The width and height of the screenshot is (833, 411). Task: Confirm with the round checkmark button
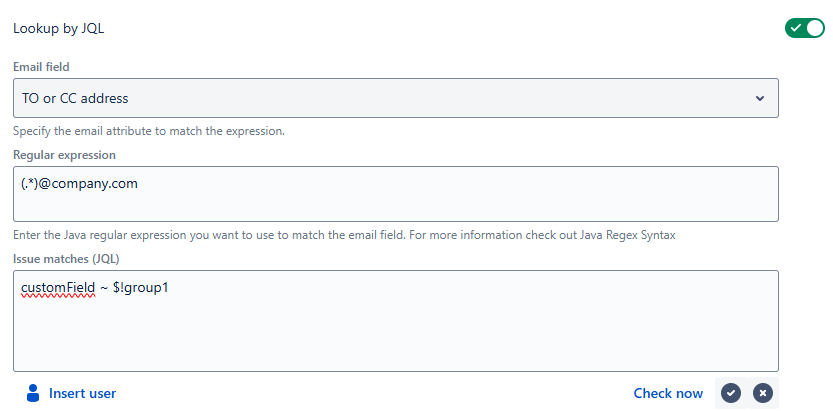[x=731, y=393]
